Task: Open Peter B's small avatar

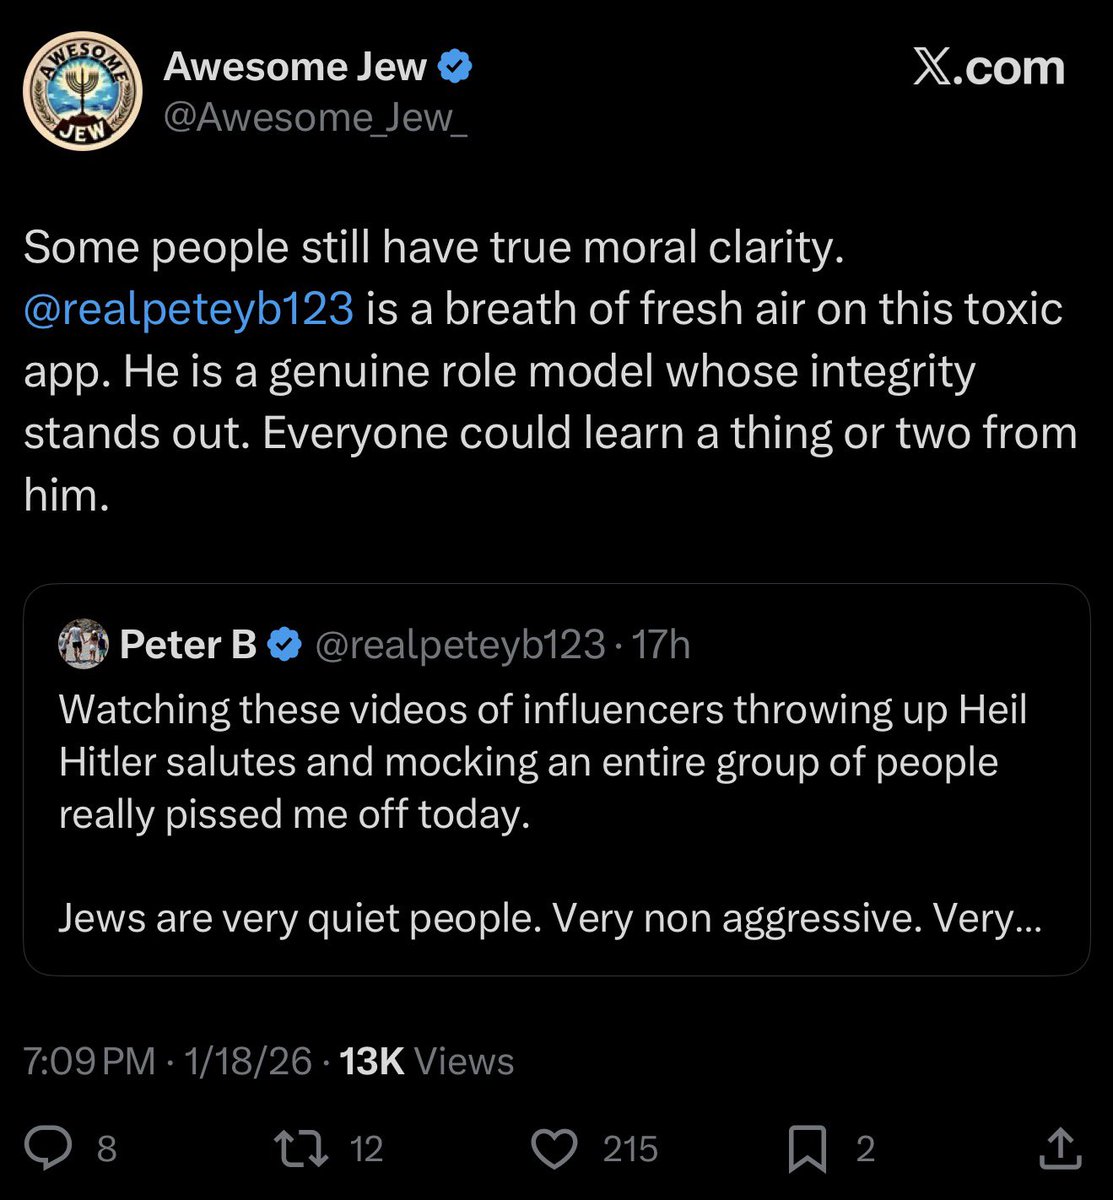Action: pyautogui.click(x=83, y=643)
